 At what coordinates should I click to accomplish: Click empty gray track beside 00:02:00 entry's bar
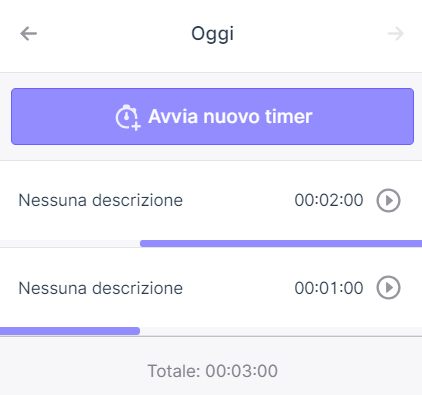(70, 244)
